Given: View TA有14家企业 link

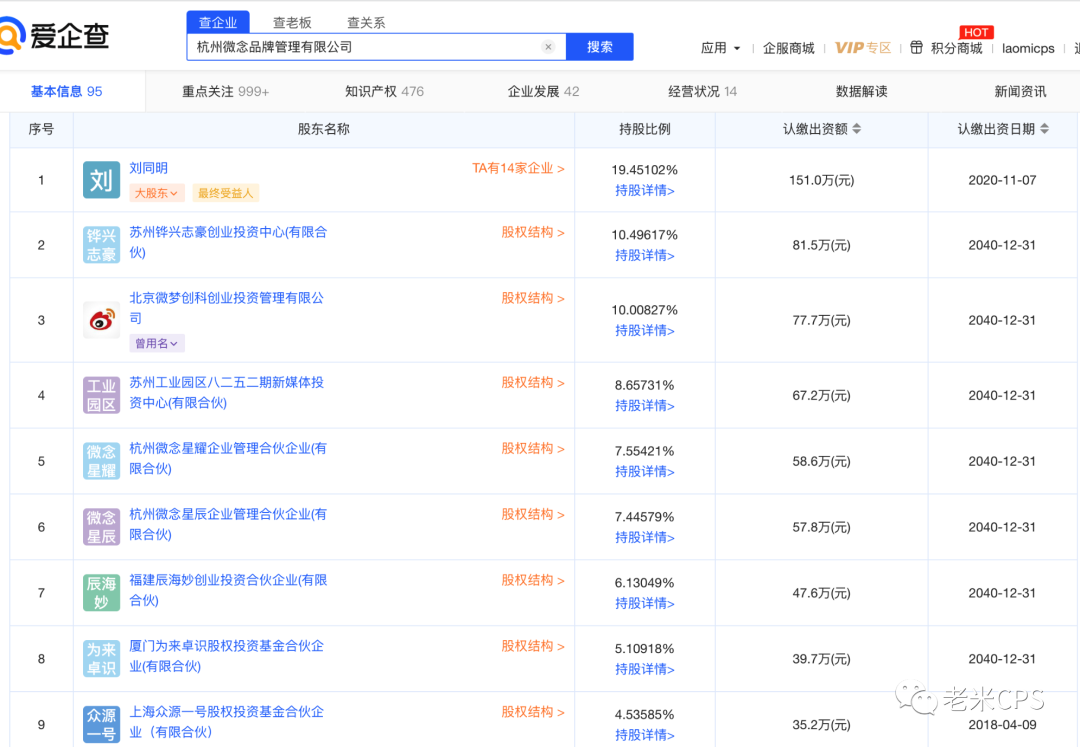Looking at the screenshot, I should [518, 168].
